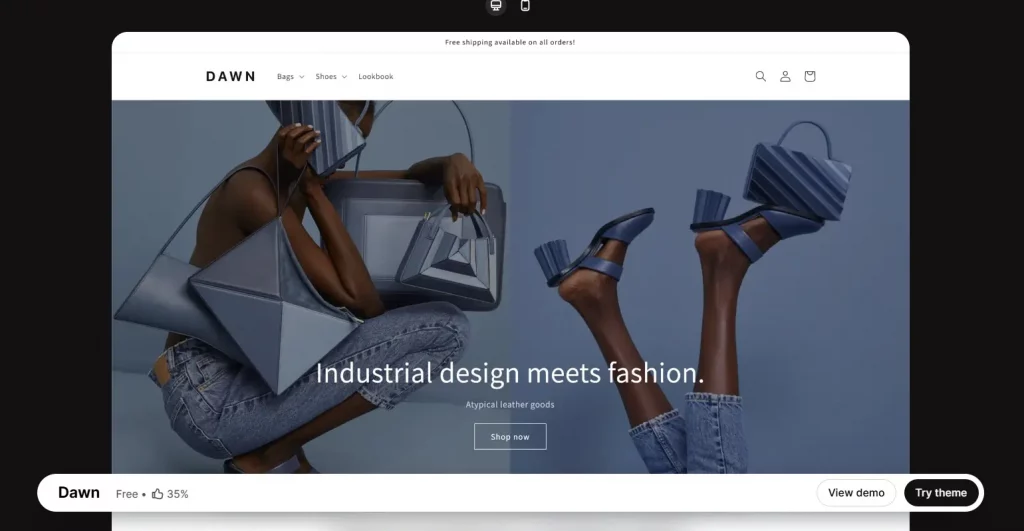
Task: Switch to desktop preview mode
Action: pyautogui.click(x=496, y=6)
